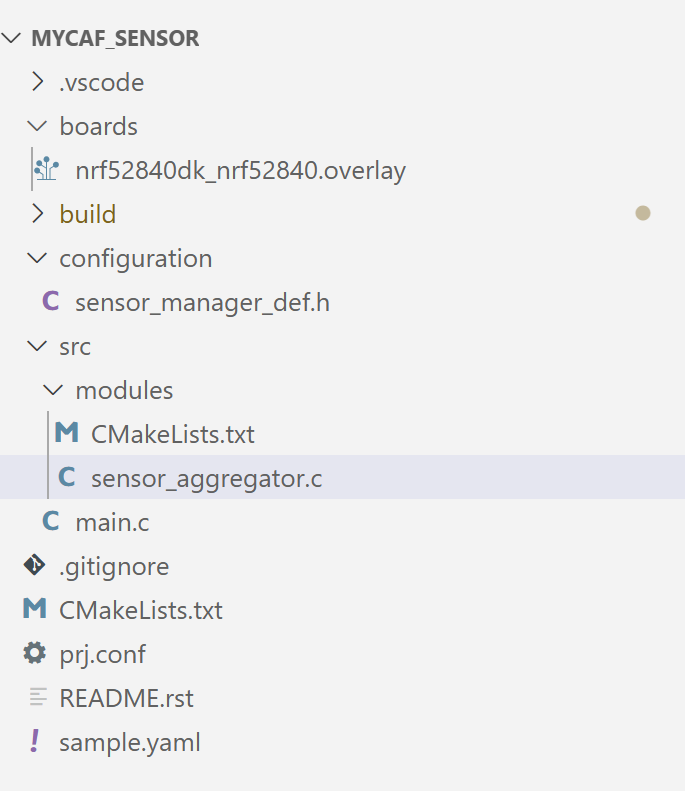The width and height of the screenshot is (685, 791).
Task: Collapse the boards folder chevron
Action: click(x=38, y=126)
